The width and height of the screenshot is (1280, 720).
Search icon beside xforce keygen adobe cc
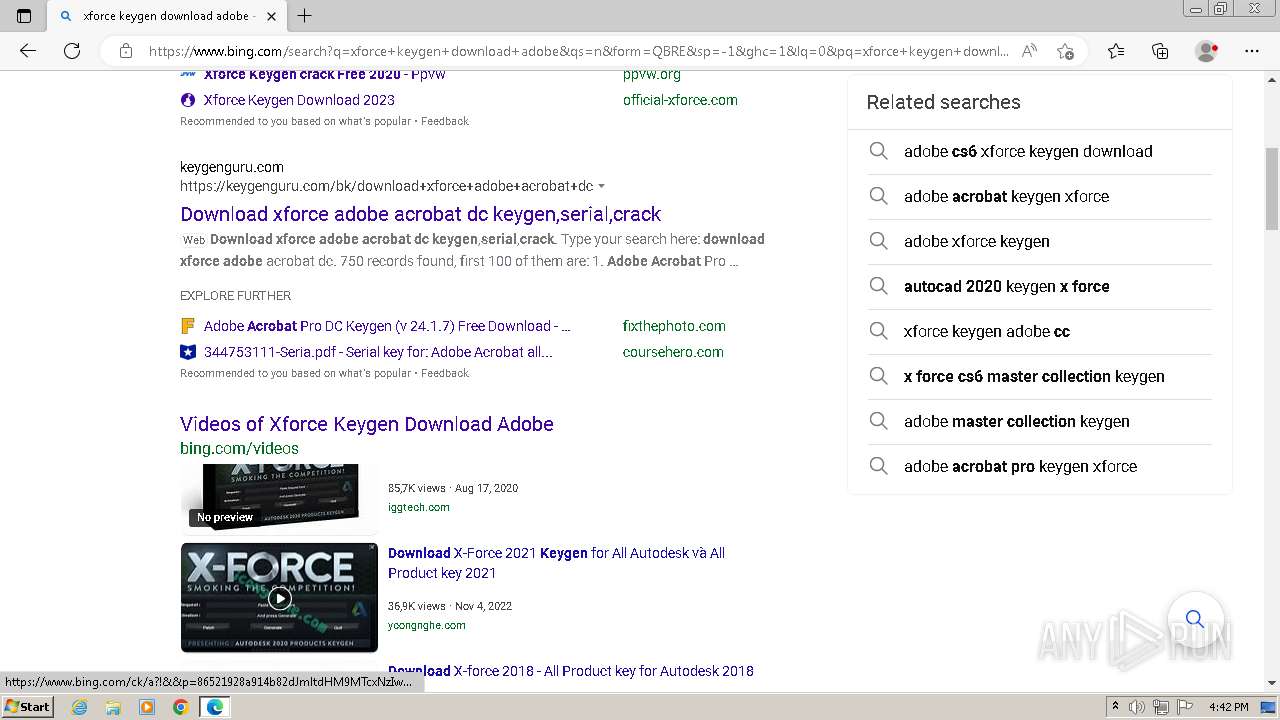pyautogui.click(x=878, y=331)
